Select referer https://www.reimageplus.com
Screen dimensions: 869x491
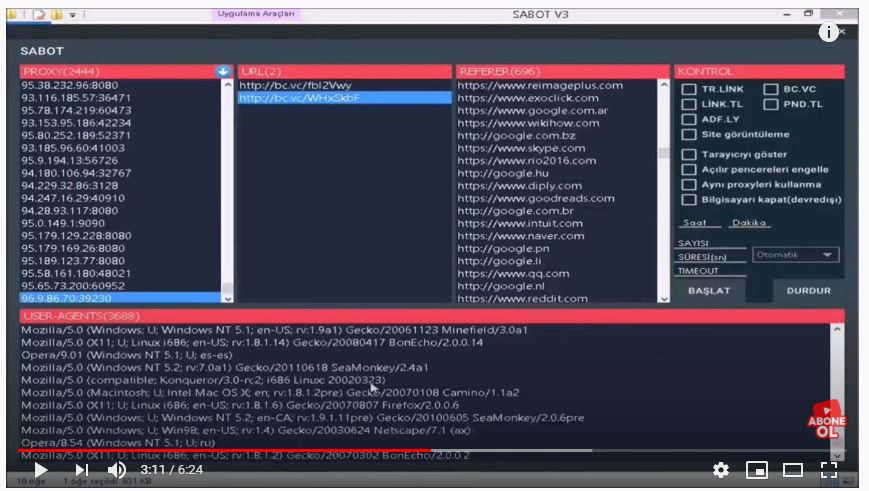[x=556, y=85]
